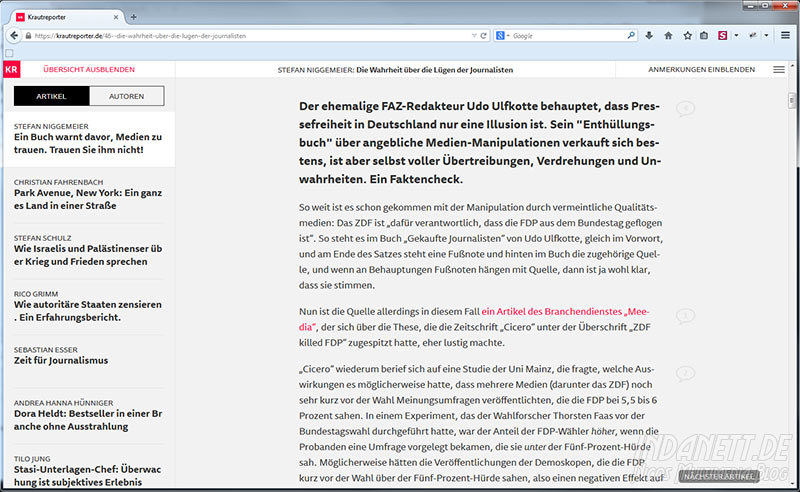Open the Google search engine selector

pos(503,36)
